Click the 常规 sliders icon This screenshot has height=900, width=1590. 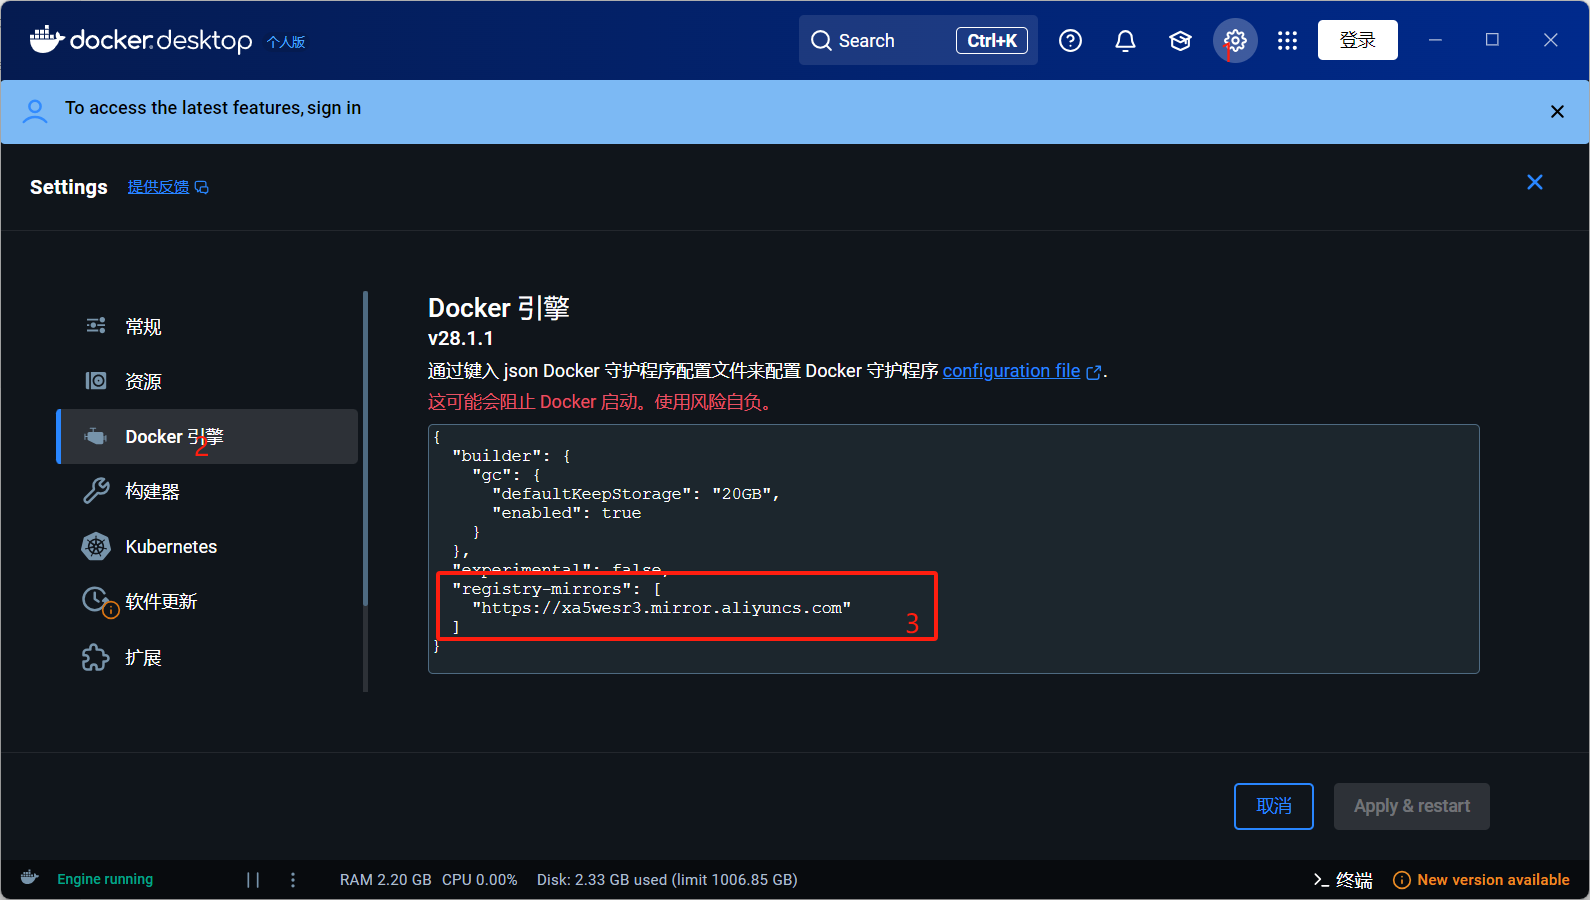pyautogui.click(x=96, y=325)
